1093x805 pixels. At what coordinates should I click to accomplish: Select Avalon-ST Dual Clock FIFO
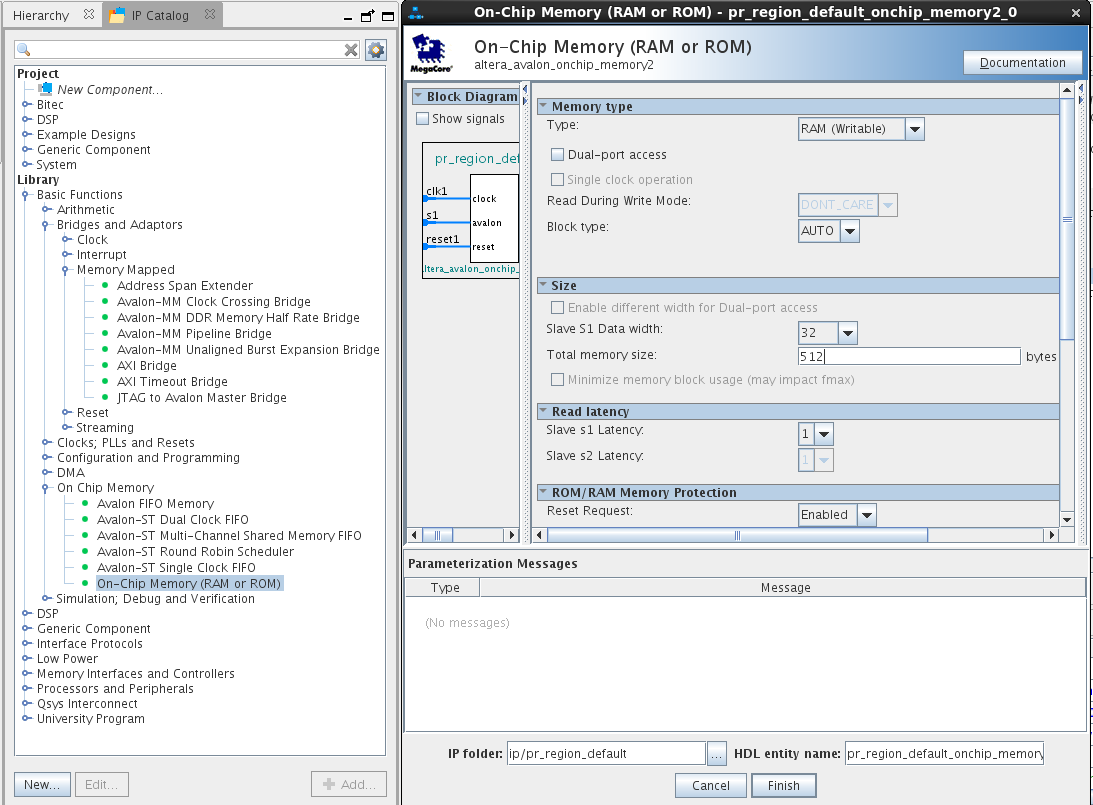coord(172,519)
